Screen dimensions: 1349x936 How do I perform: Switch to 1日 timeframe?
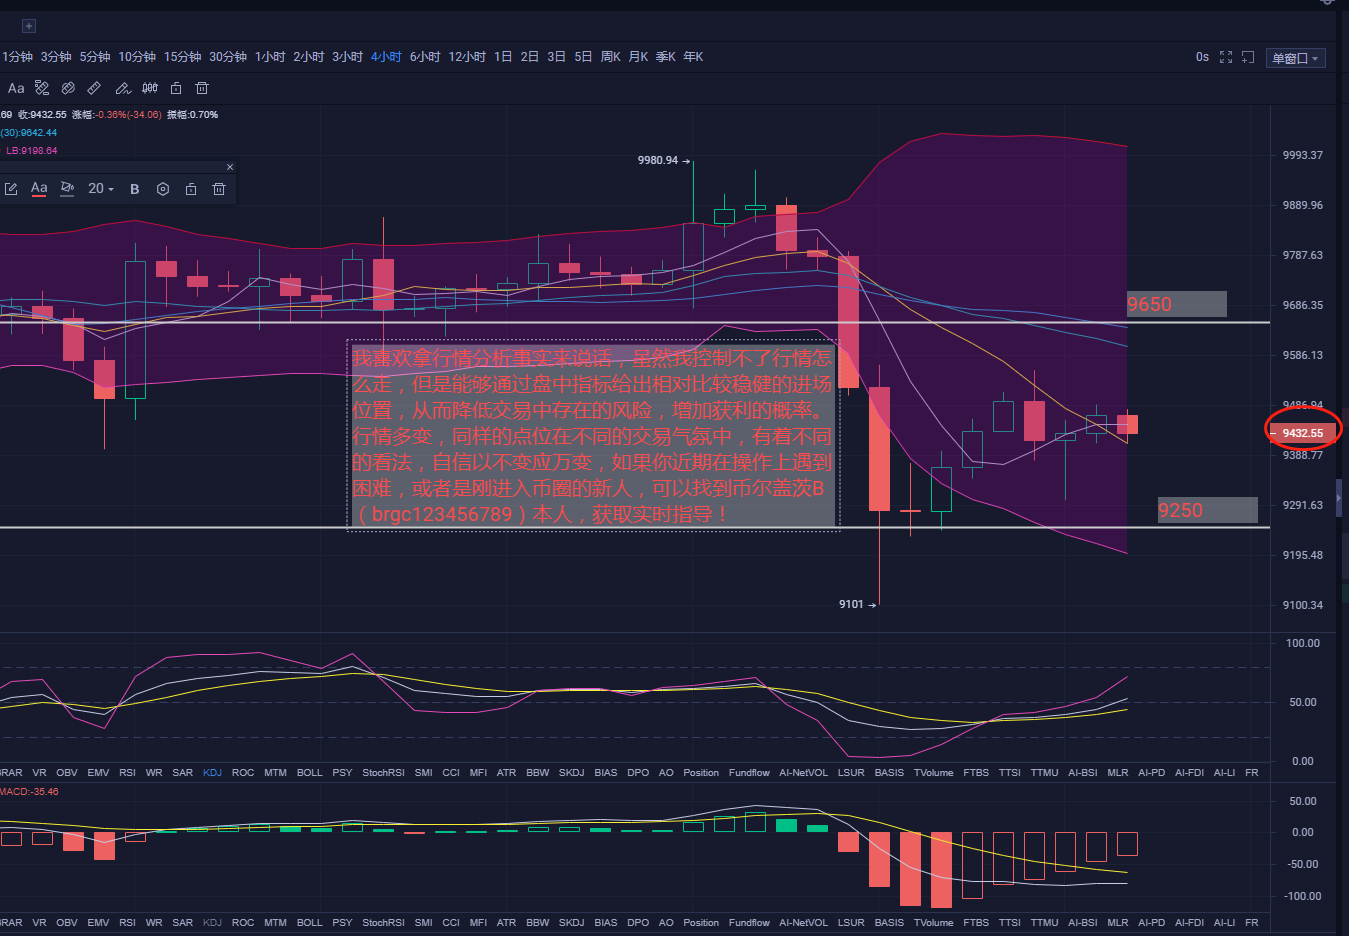[503, 57]
